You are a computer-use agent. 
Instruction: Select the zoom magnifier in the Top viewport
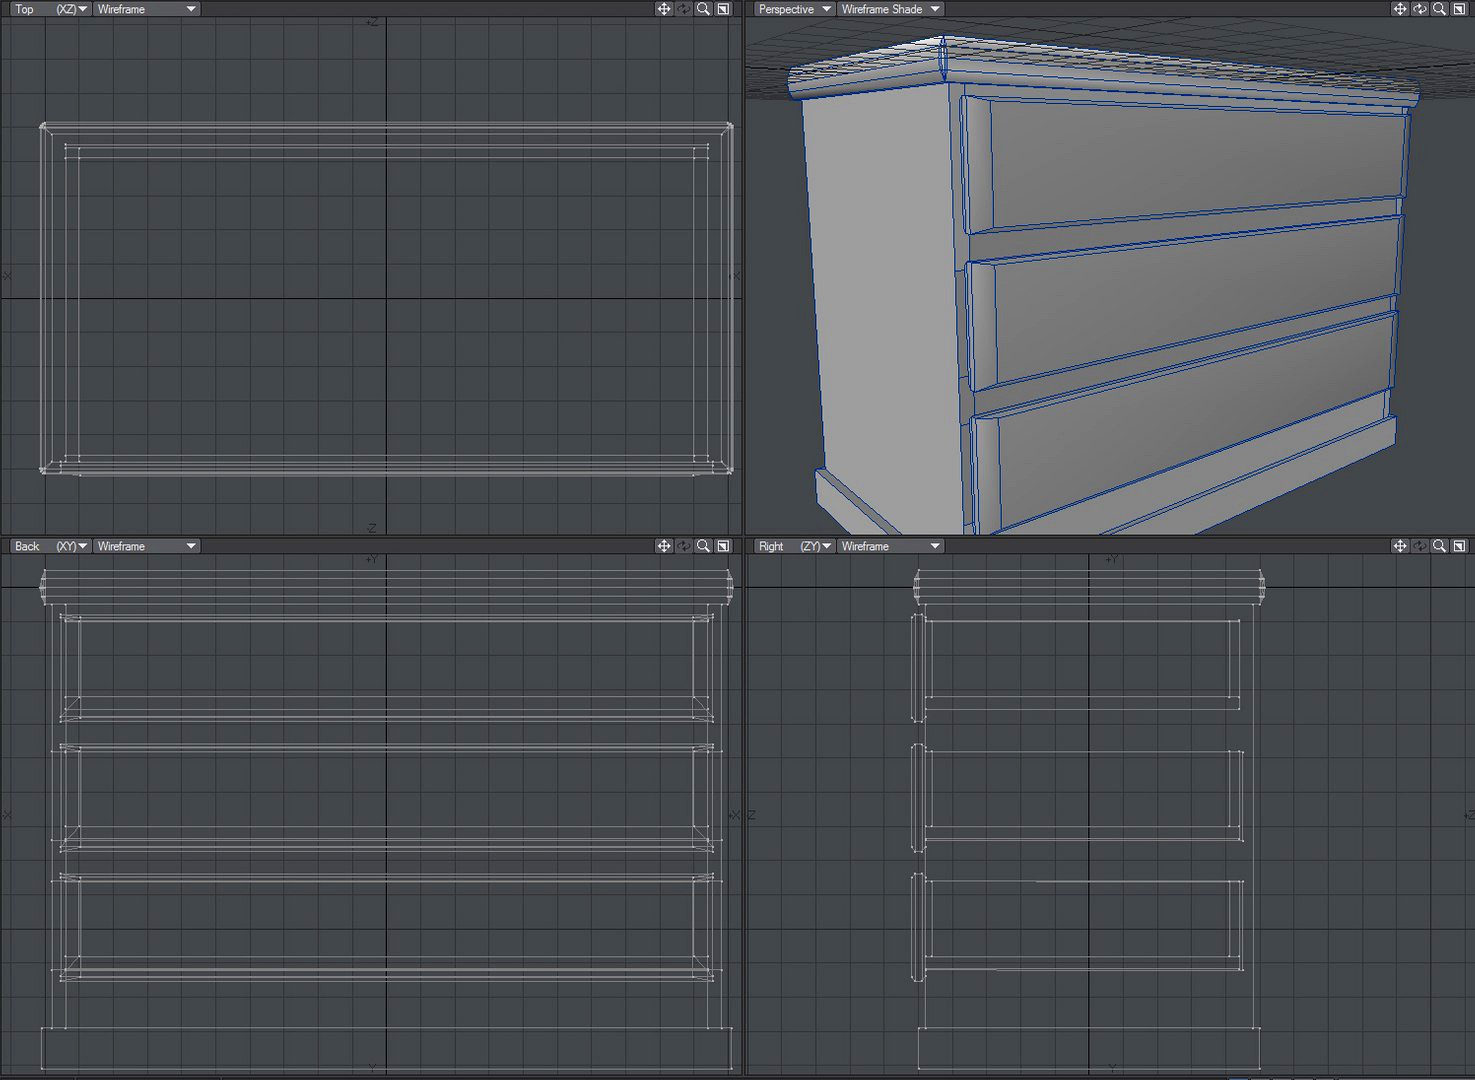click(x=703, y=9)
